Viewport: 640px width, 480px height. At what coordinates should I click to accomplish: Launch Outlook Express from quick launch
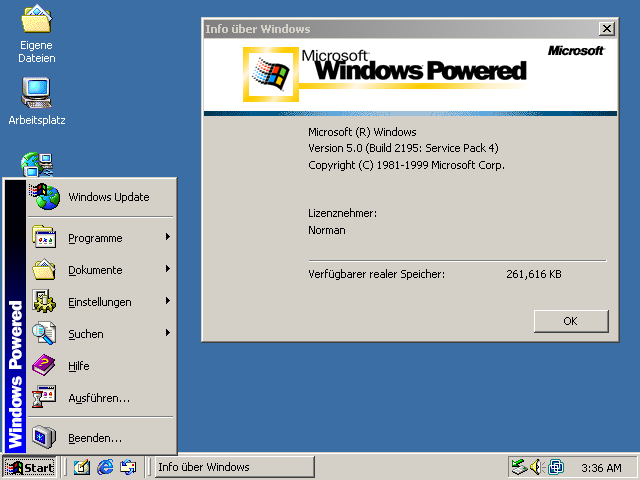point(128,467)
